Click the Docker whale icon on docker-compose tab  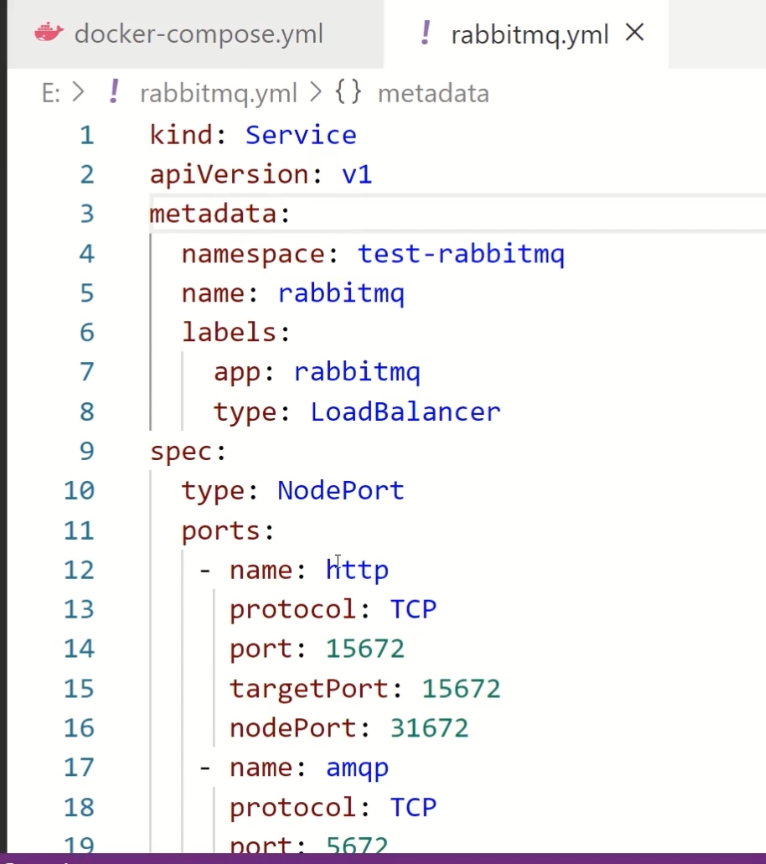(x=48, y=33)
